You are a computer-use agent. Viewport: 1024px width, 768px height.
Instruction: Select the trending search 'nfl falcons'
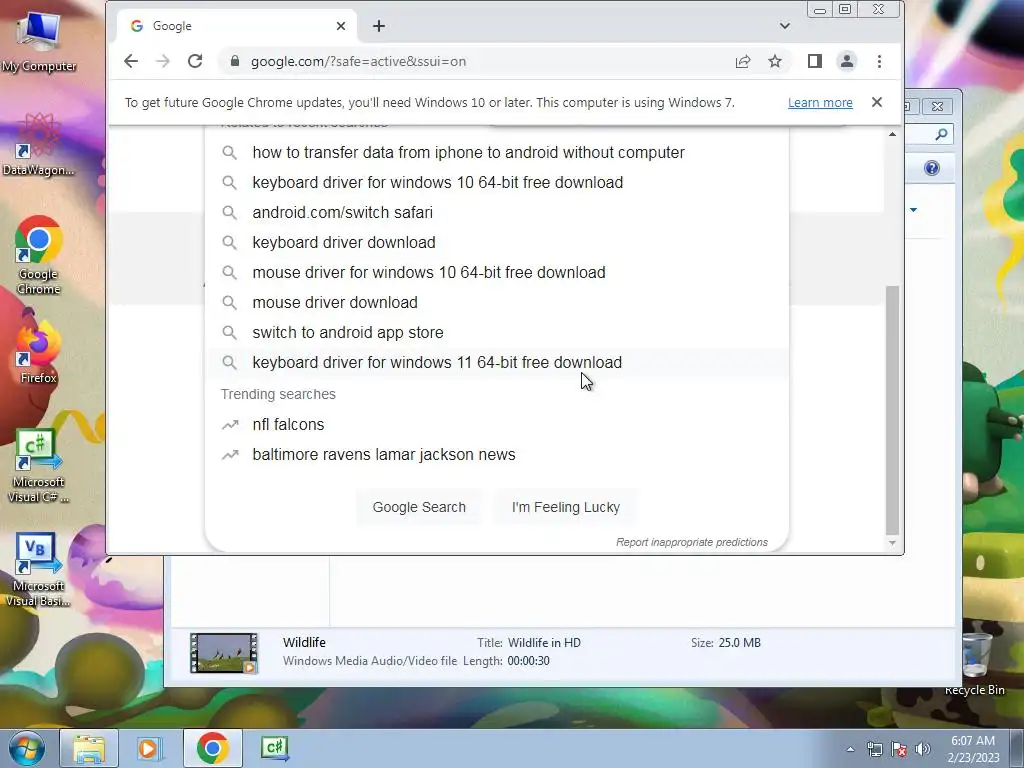[x=496, y=424]
